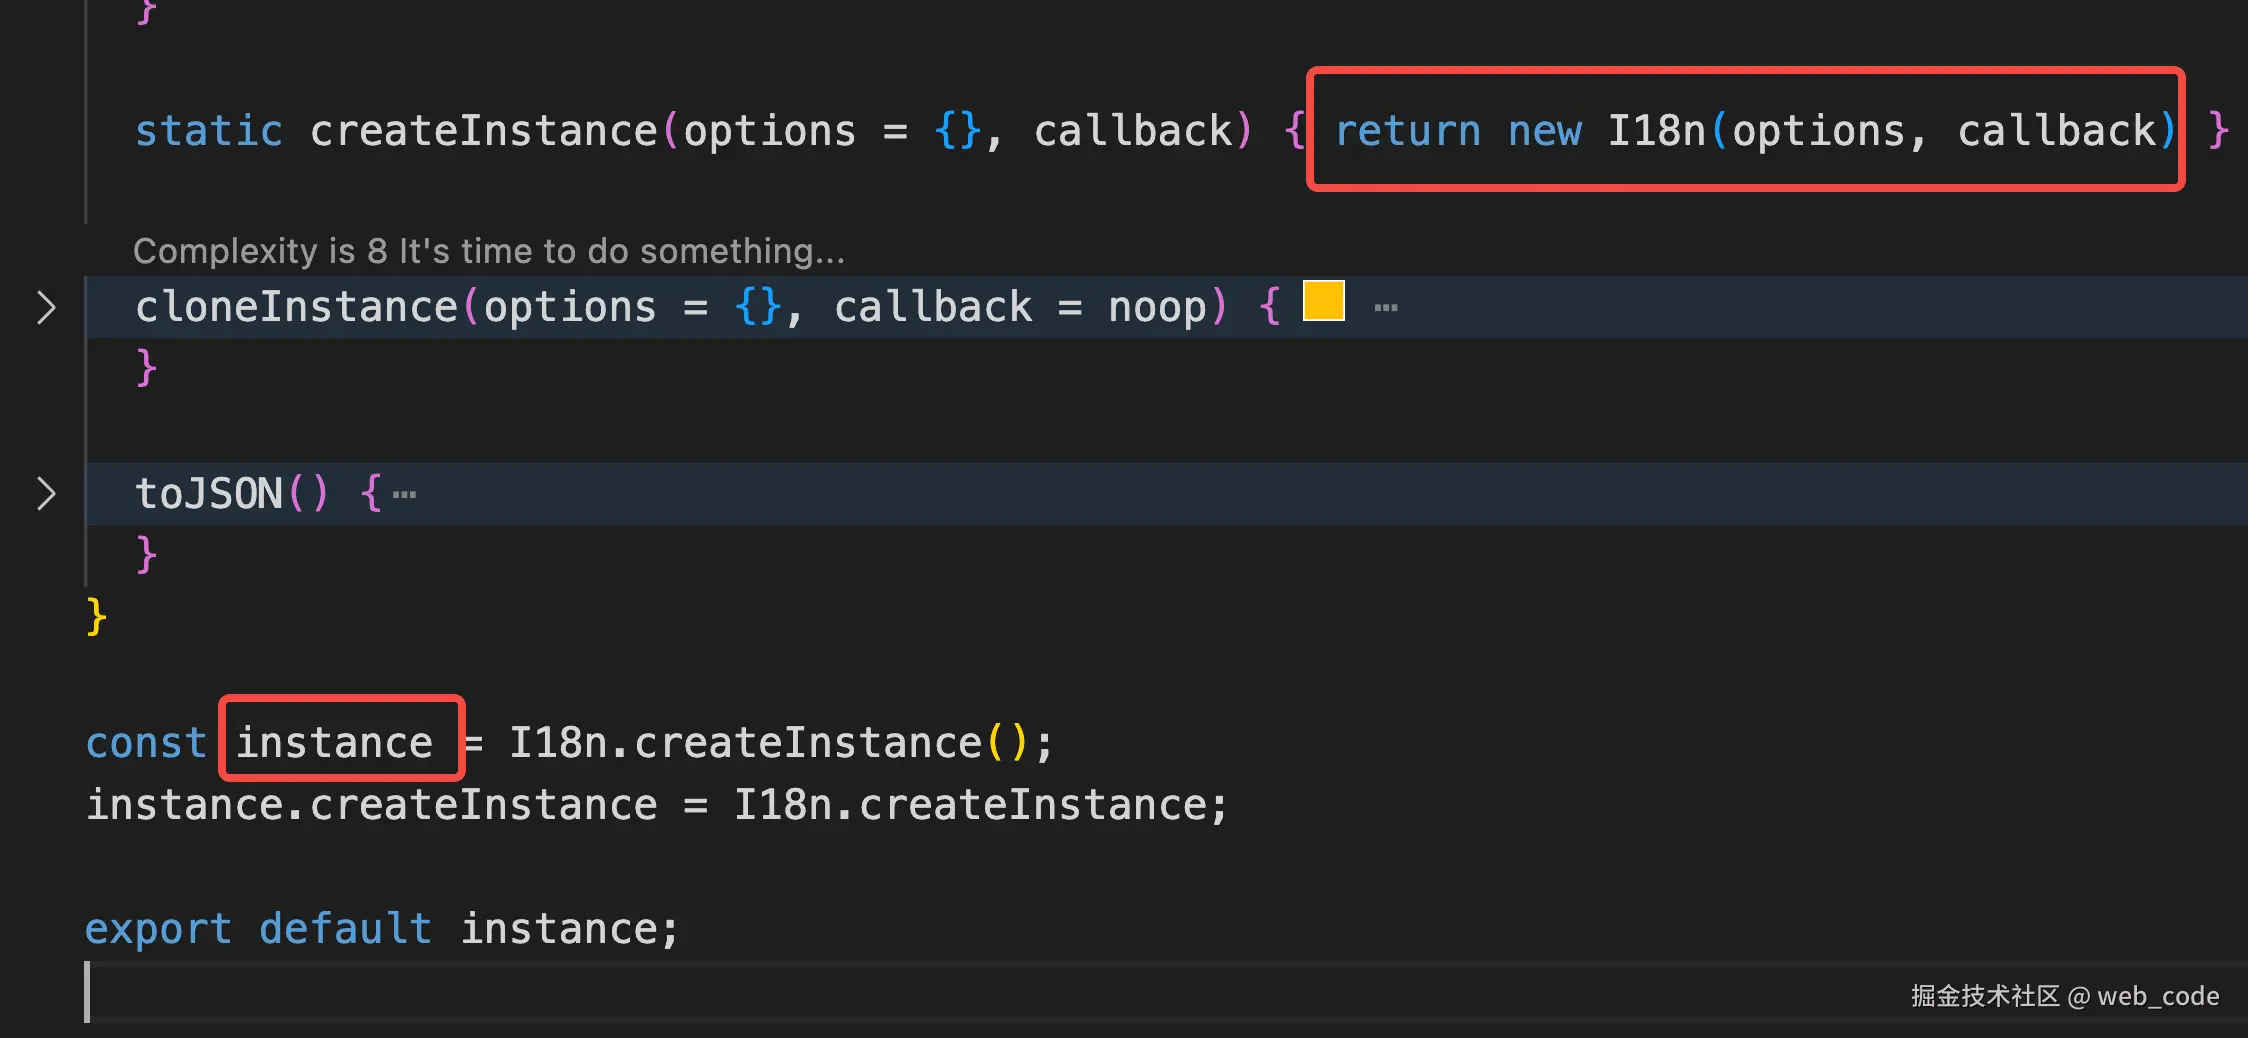Screen dimensions: 2248x1038
Task: Click the yellow square on cloneInstance line
Action: [x=1323, y=301]
